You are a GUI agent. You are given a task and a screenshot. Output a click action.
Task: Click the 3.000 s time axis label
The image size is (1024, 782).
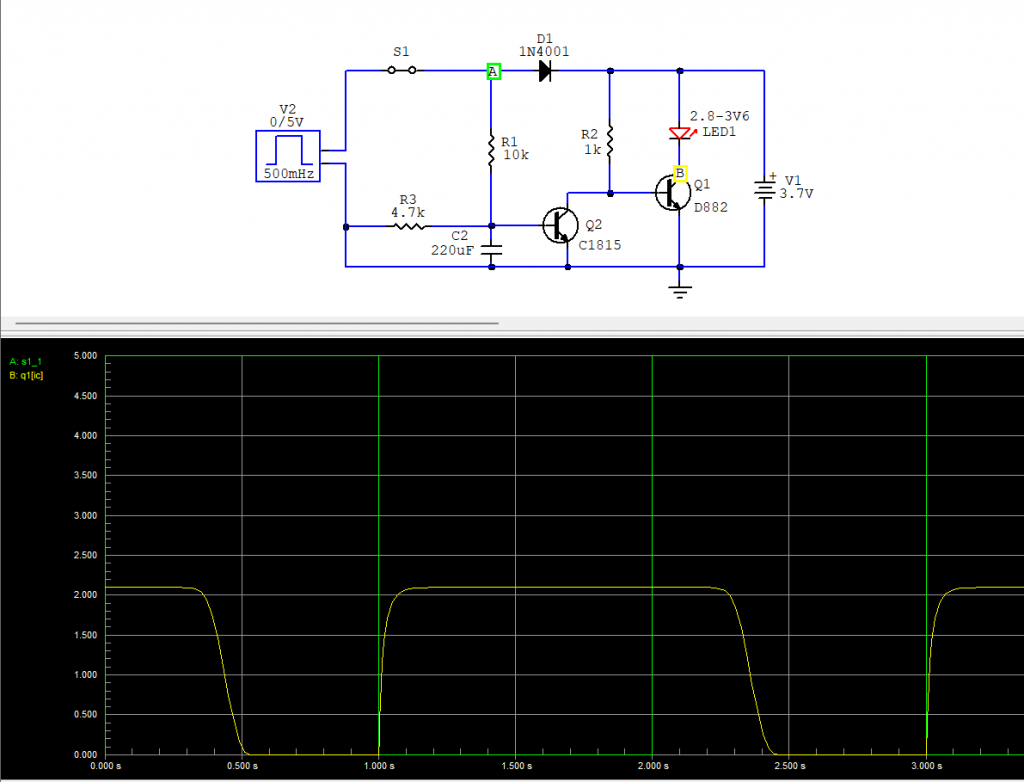pyautogui.click(x=926, y=766)
